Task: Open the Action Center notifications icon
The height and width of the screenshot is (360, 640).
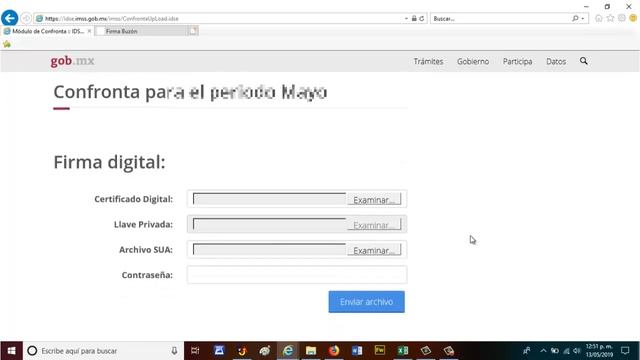Action: pyautogui.click(x=625, y=351)
